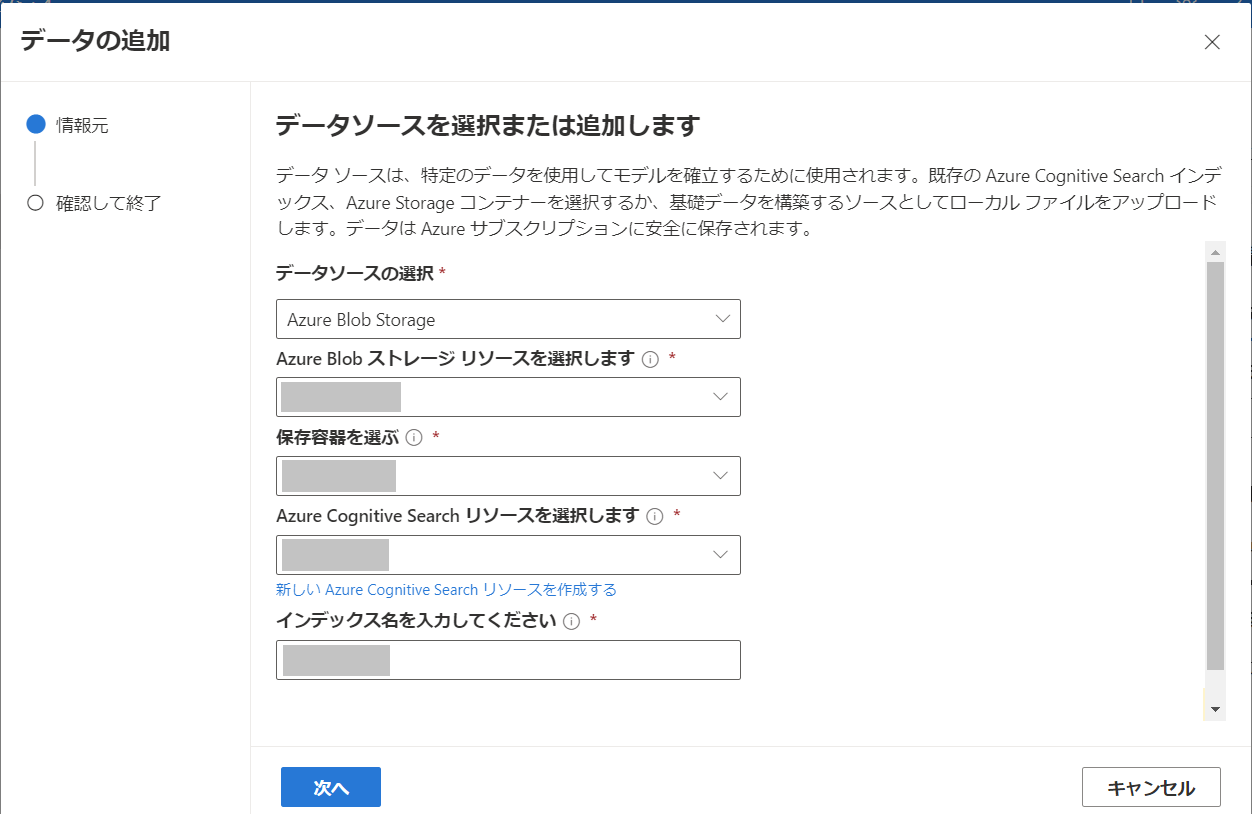Click the データの追加 dialog title
The image size is (1252, 814).
click(95, 41)
